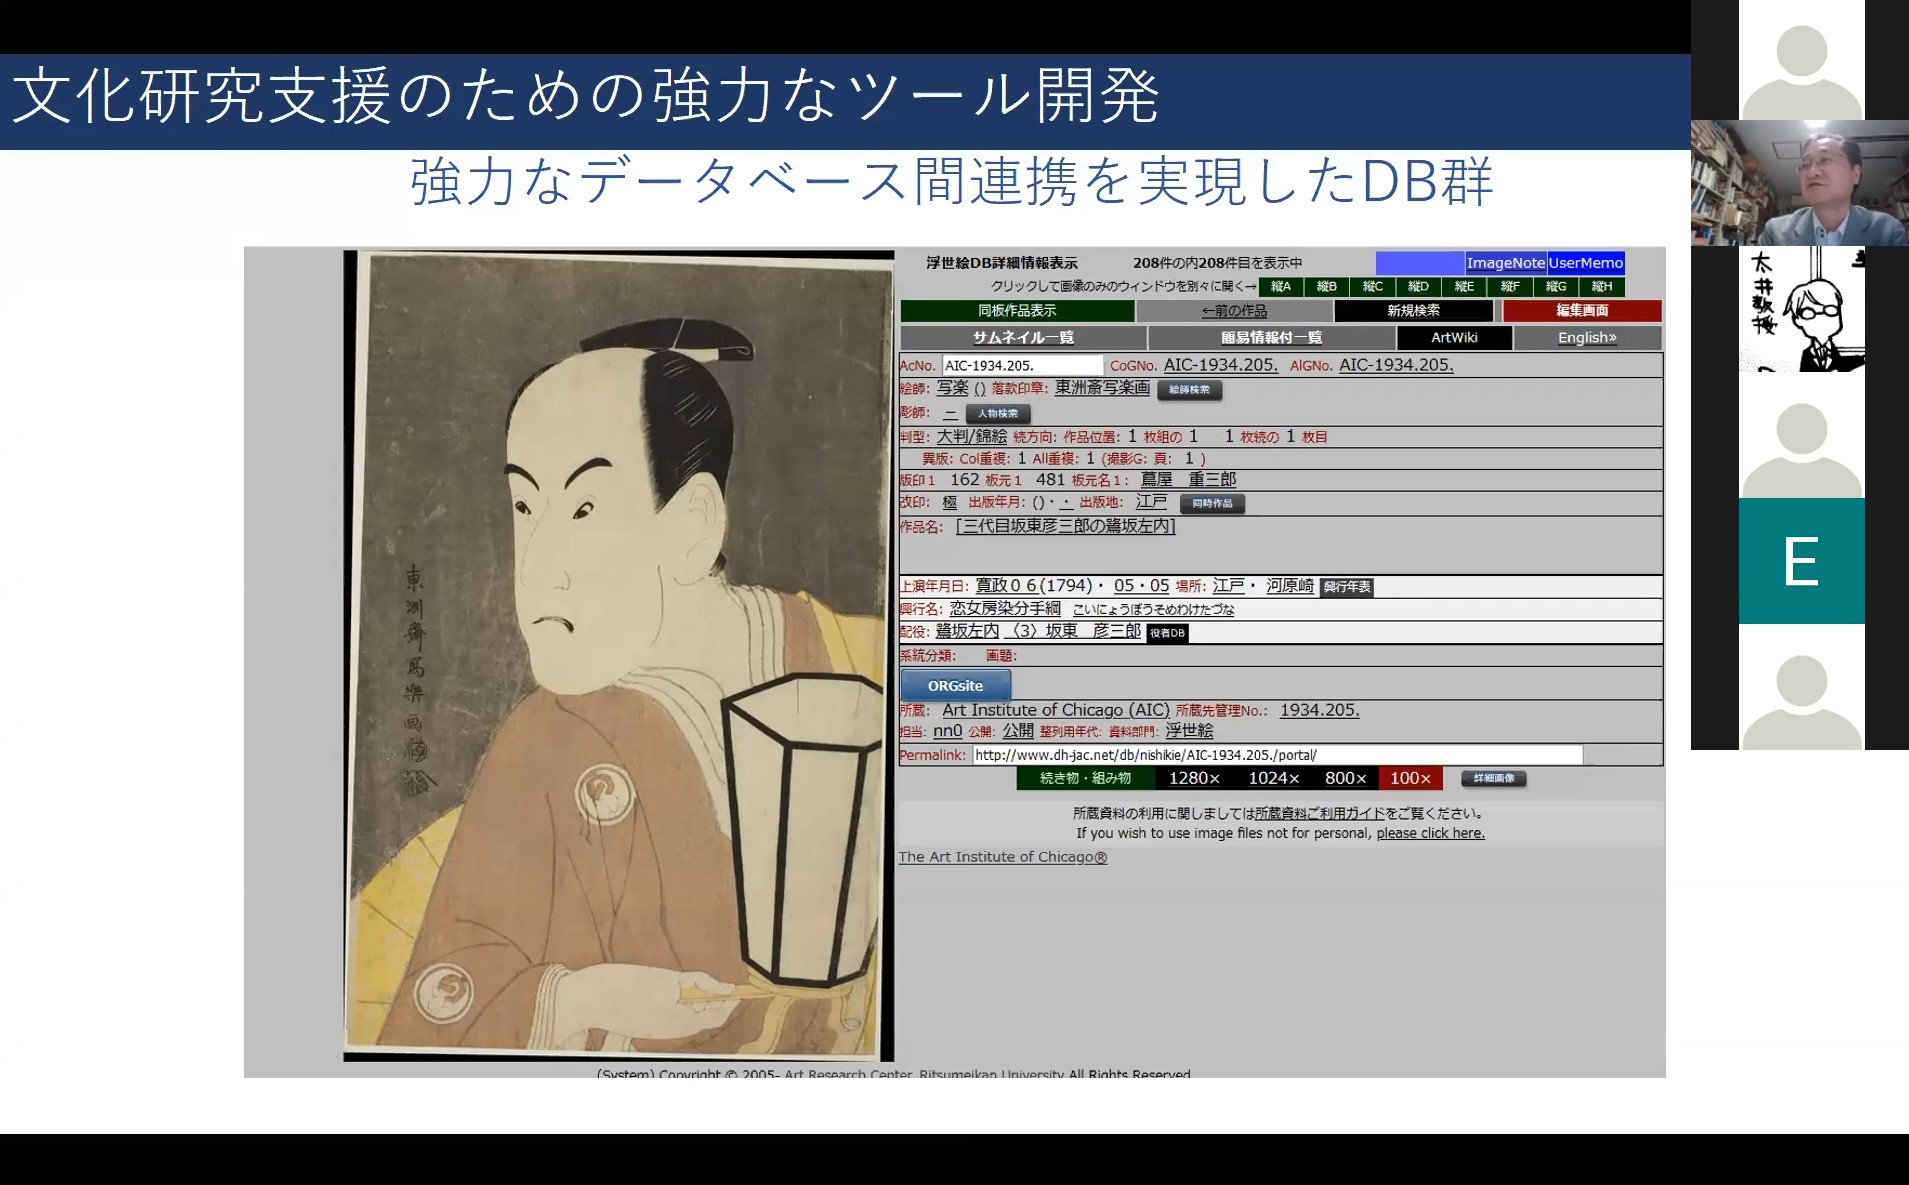Open the 役者DB actor database button
The image size is (1909, 1185).
coord(1167,633)
